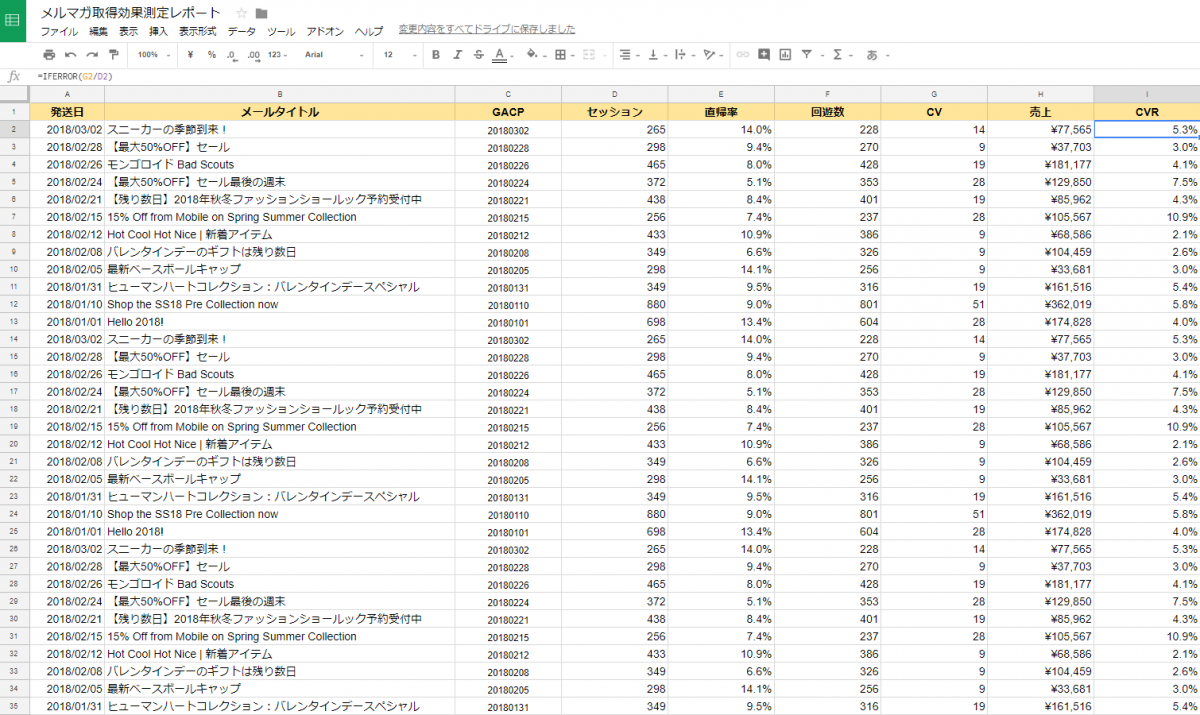Image resolution: width=1200 pixels, height=715 pixels.
Task: Toggle italic formatting
Action: coord(457,54)
